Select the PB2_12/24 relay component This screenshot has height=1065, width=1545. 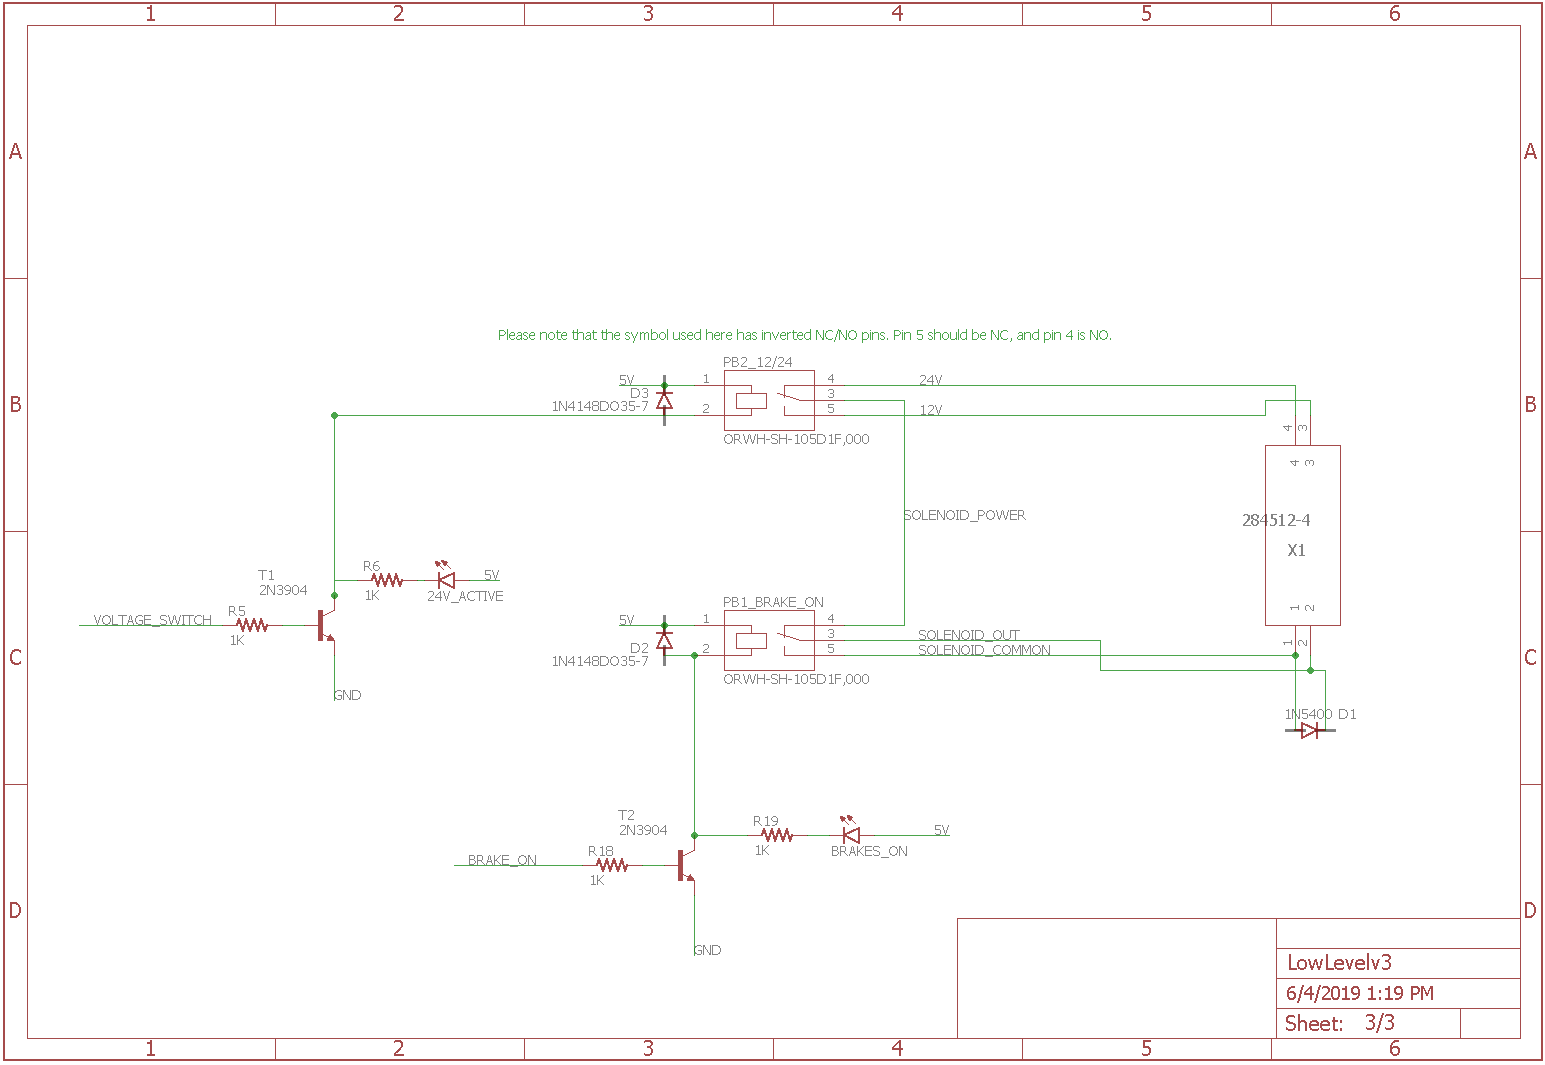point(769,400)
